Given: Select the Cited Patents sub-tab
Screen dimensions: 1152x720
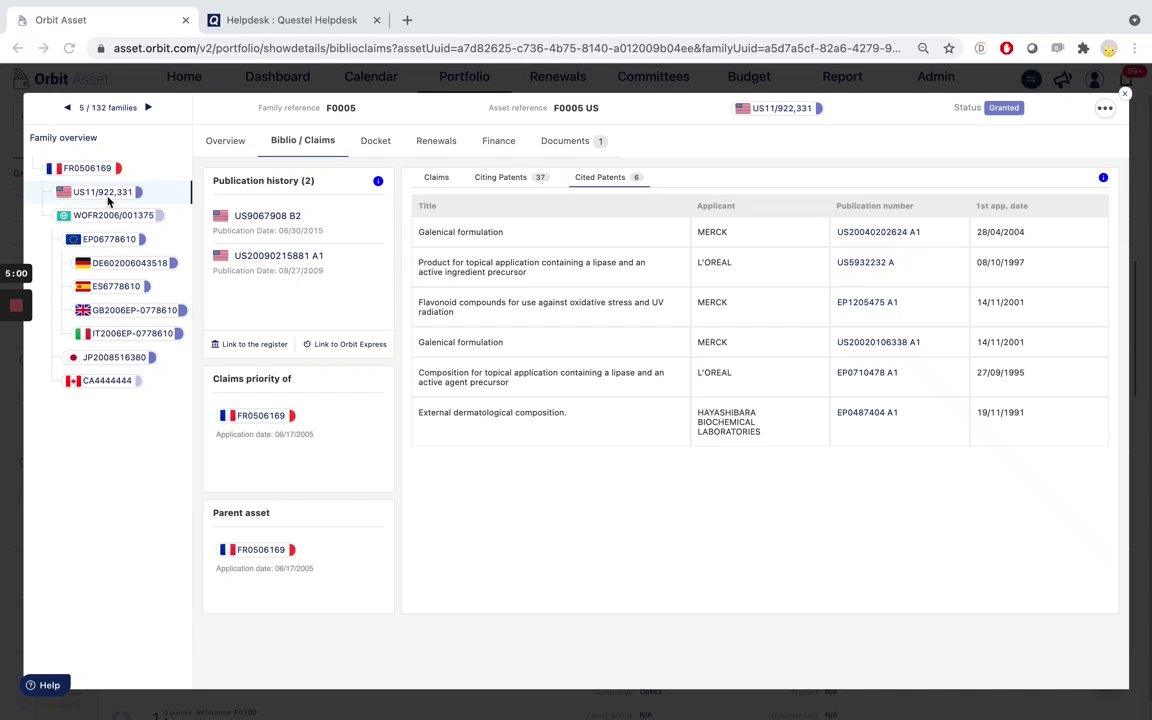Looking at the screenshot, I should [608, 178].
